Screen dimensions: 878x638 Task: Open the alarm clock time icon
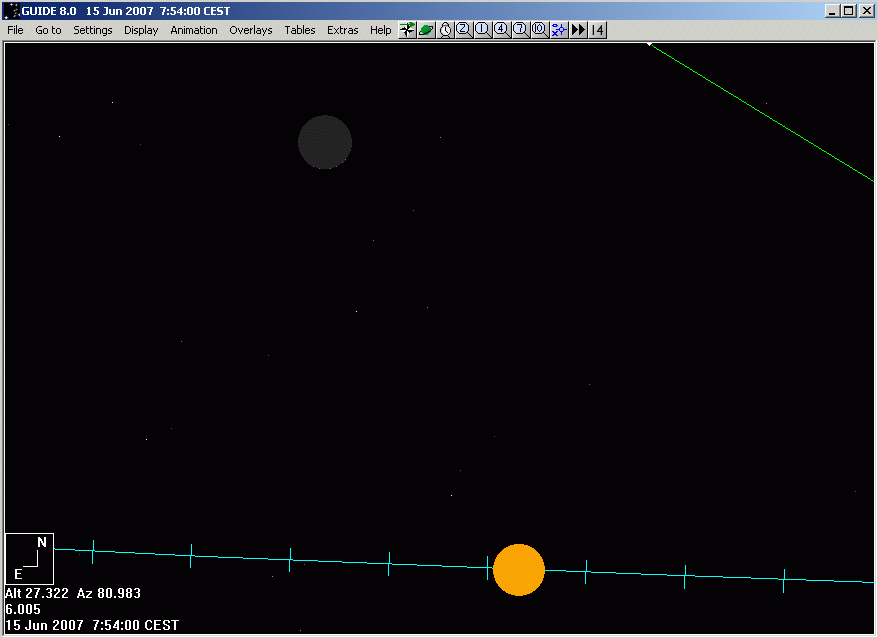pyautogui.click(x=446, y=30)
